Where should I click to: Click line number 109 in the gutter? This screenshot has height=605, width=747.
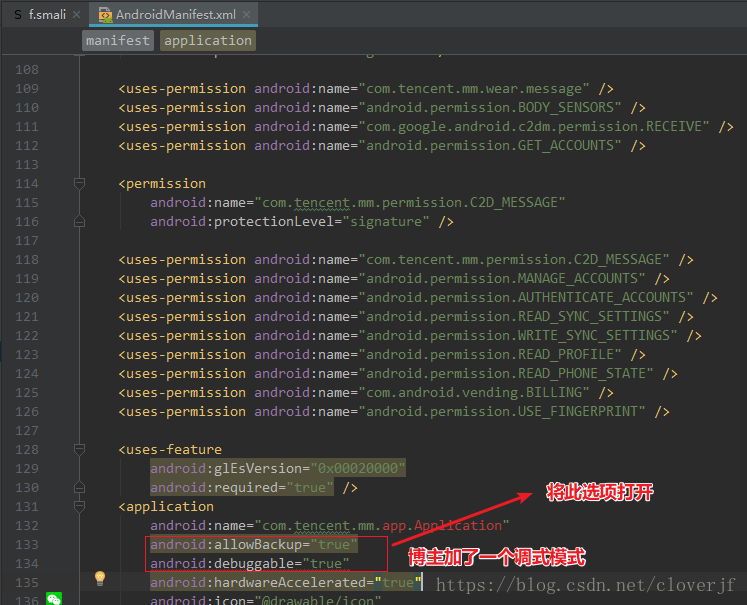[x=27, y=89]
